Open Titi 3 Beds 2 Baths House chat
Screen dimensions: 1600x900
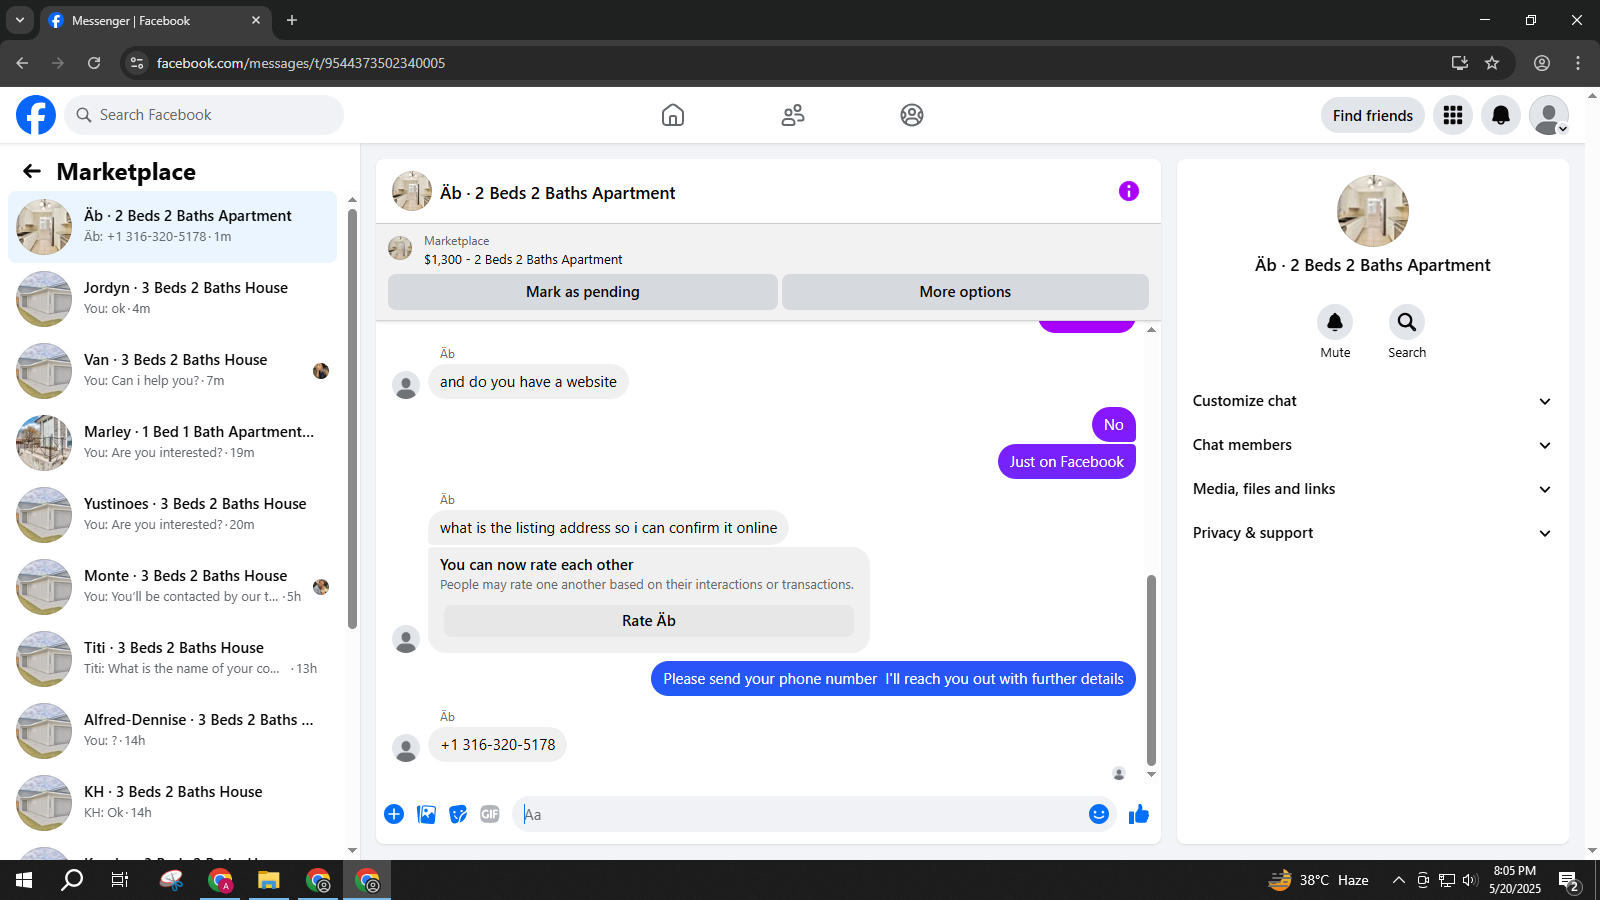tap(172, 659)
